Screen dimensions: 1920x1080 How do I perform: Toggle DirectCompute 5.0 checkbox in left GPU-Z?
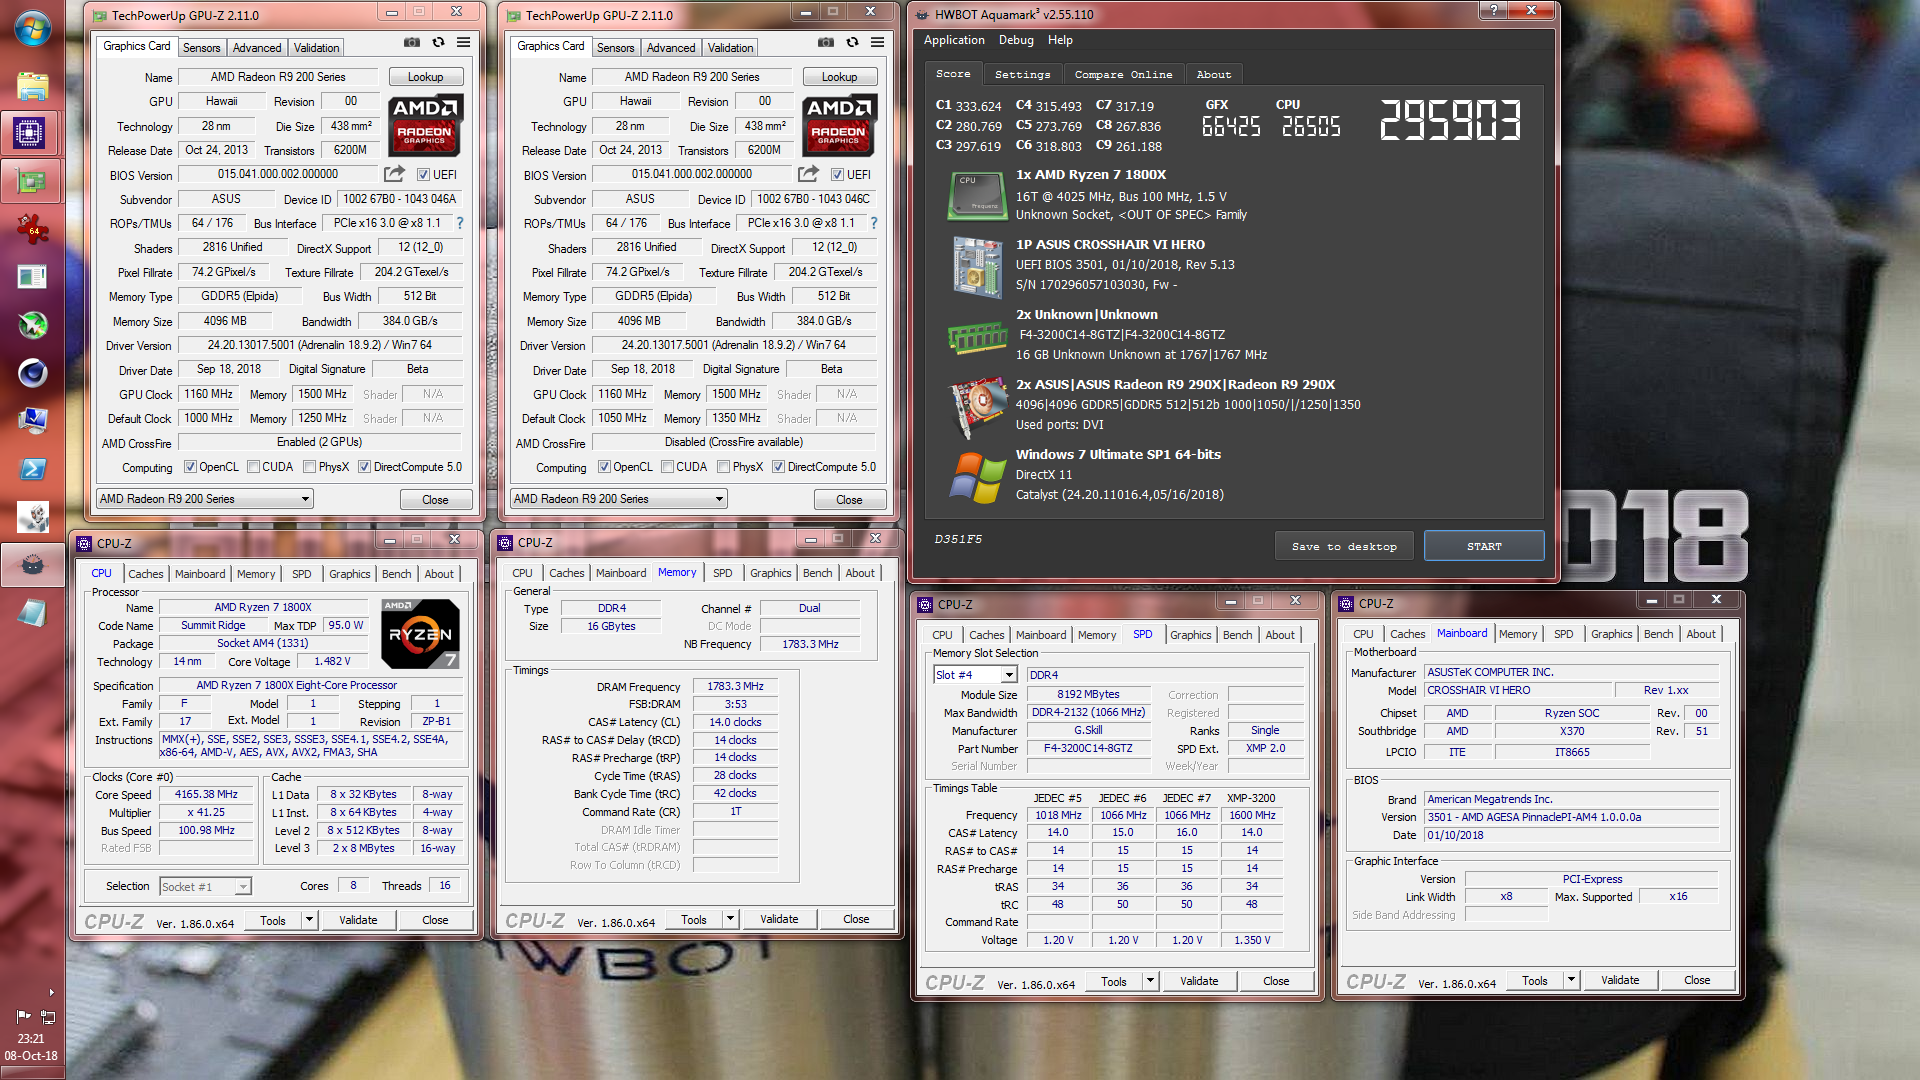(x=364, y=467)
